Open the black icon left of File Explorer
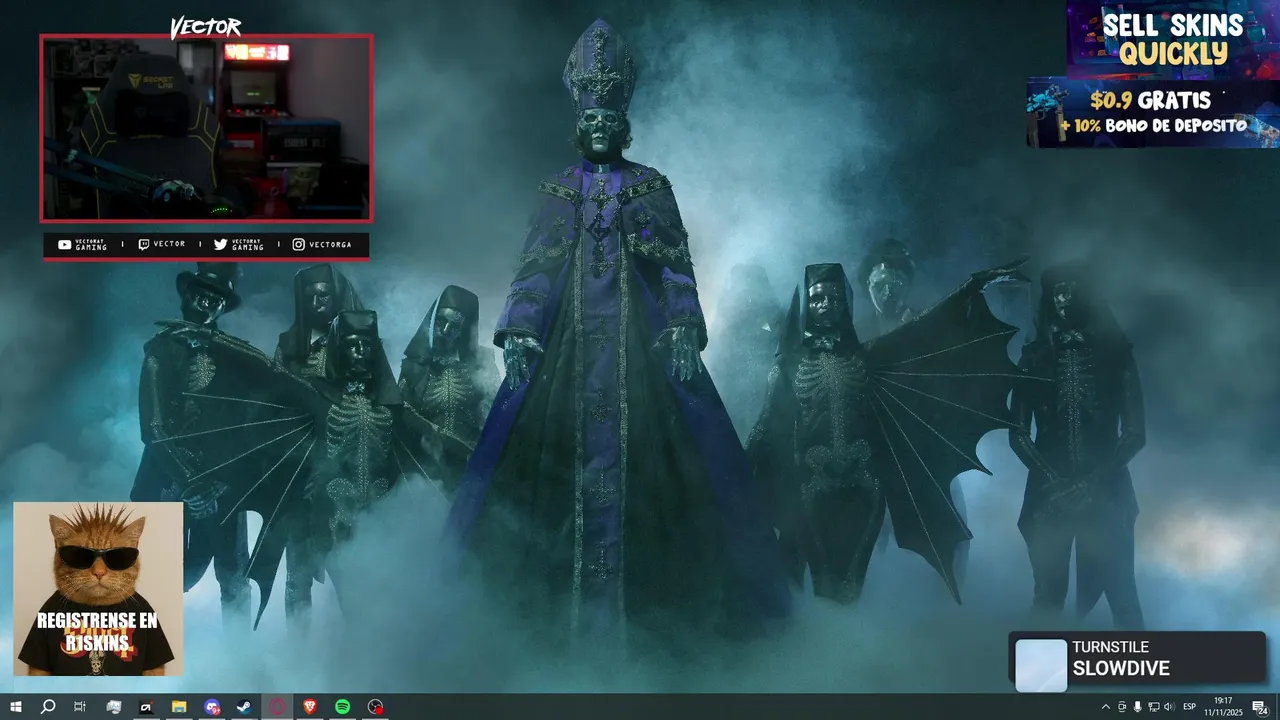This screenshot has height=720, width=1280. 146,707
